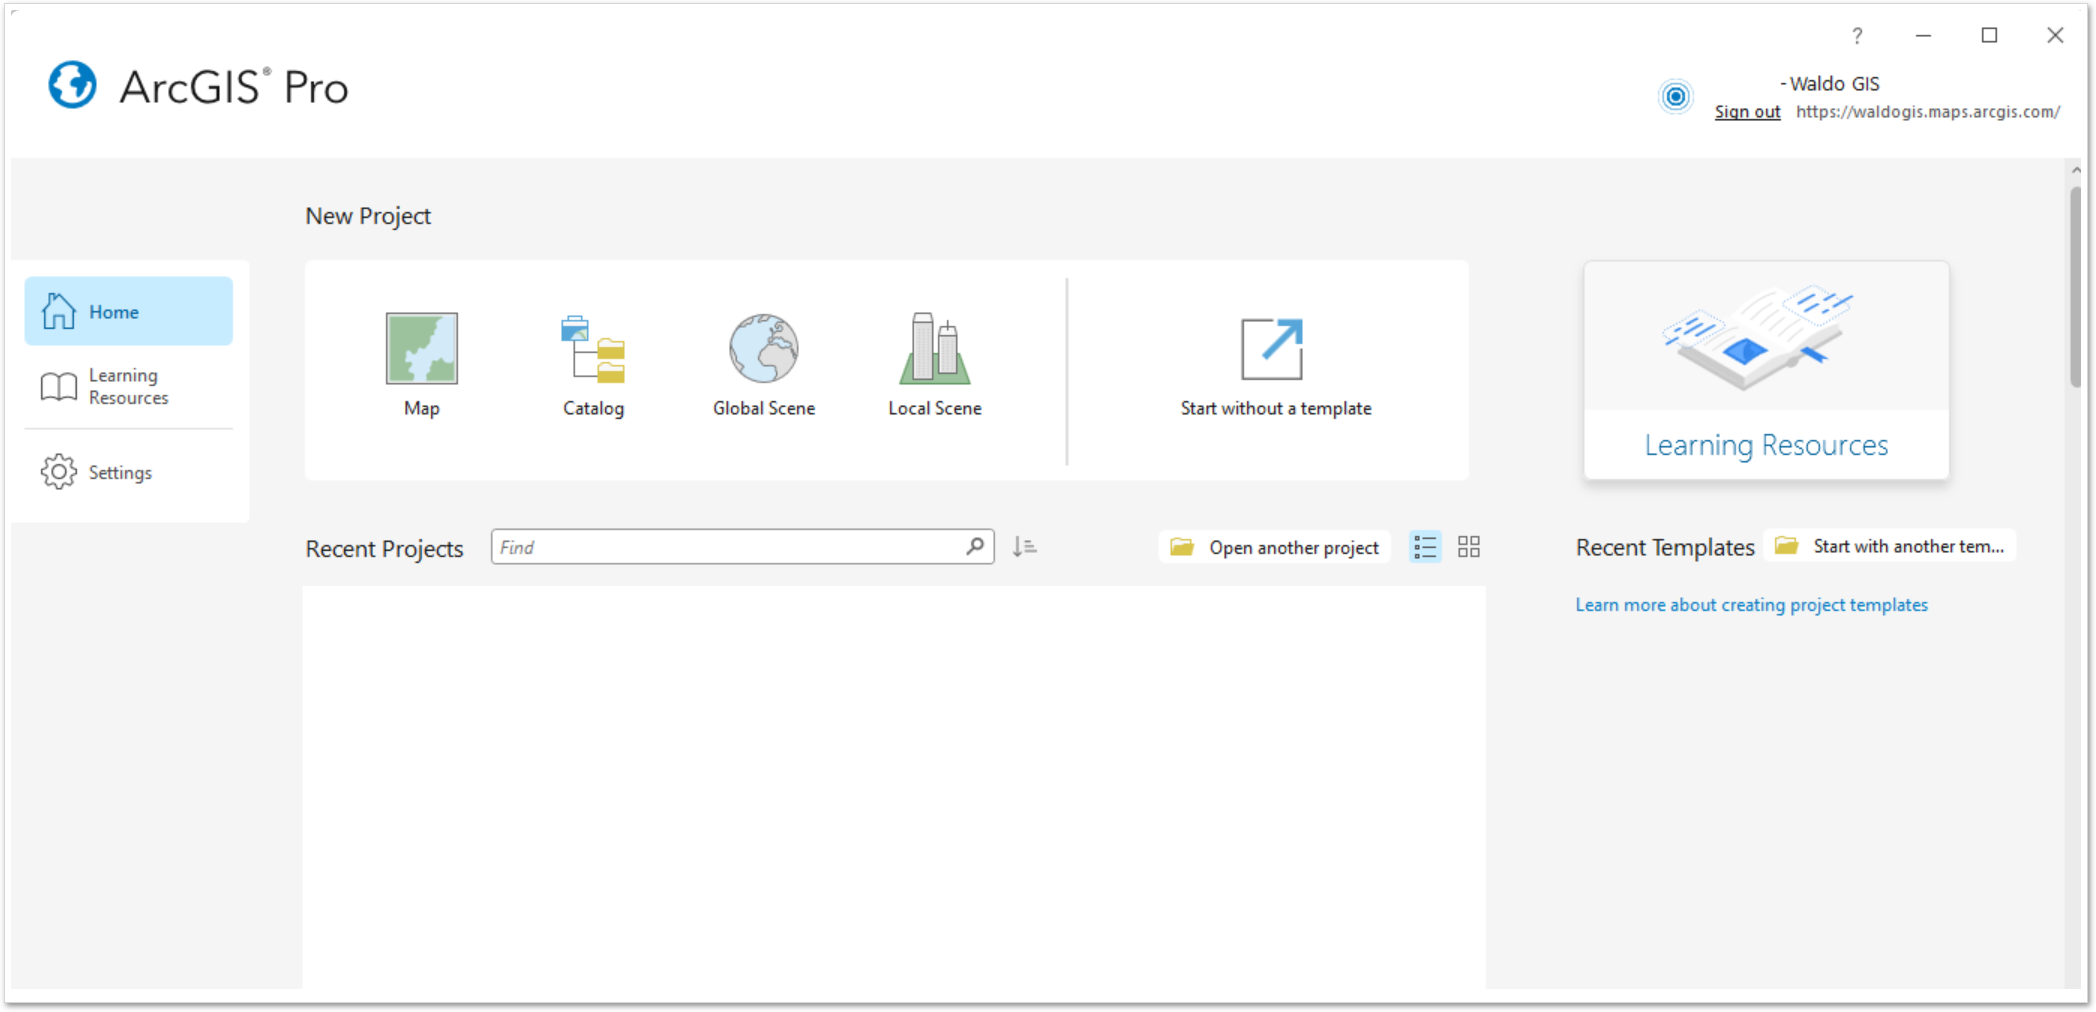The image size is (2096, 1012).
Task: Click the ArcGIS Pro globe logo
Action: click(73, 86)
